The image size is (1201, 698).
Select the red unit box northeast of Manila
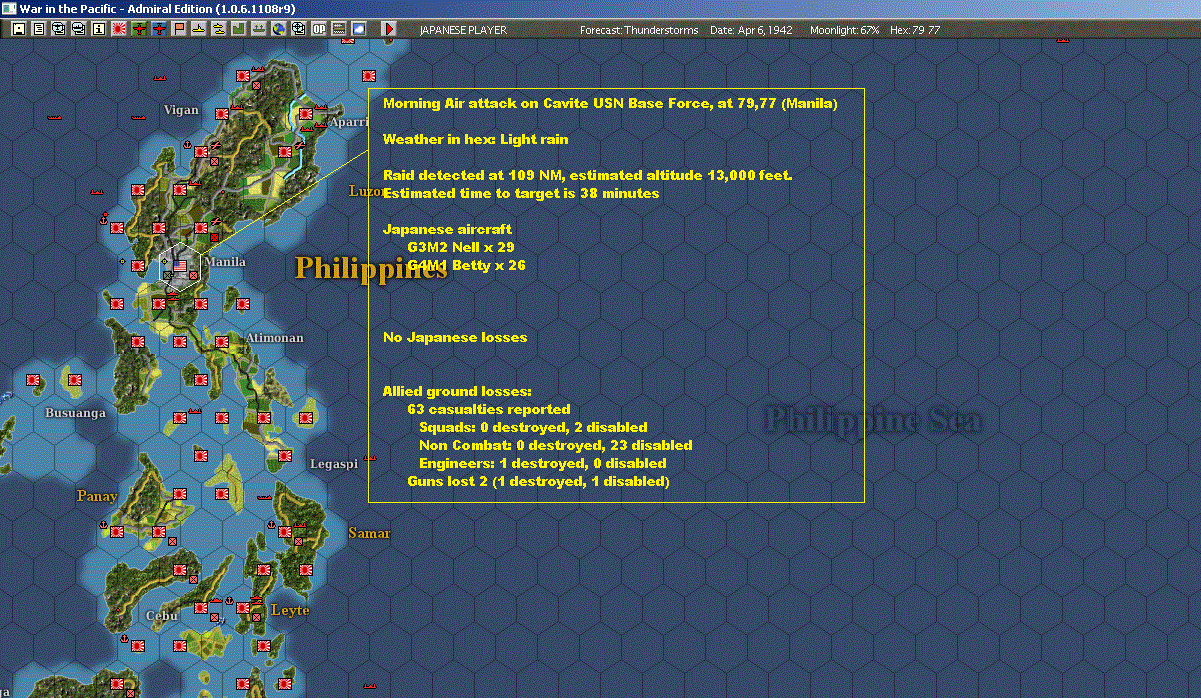[214, 237]
